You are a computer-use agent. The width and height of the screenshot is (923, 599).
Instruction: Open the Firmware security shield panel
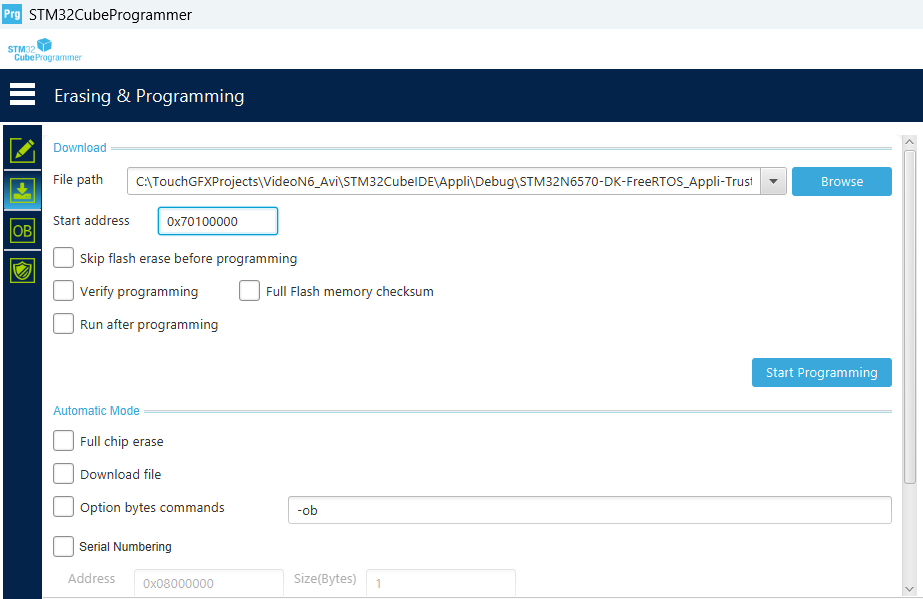(22, 270)
